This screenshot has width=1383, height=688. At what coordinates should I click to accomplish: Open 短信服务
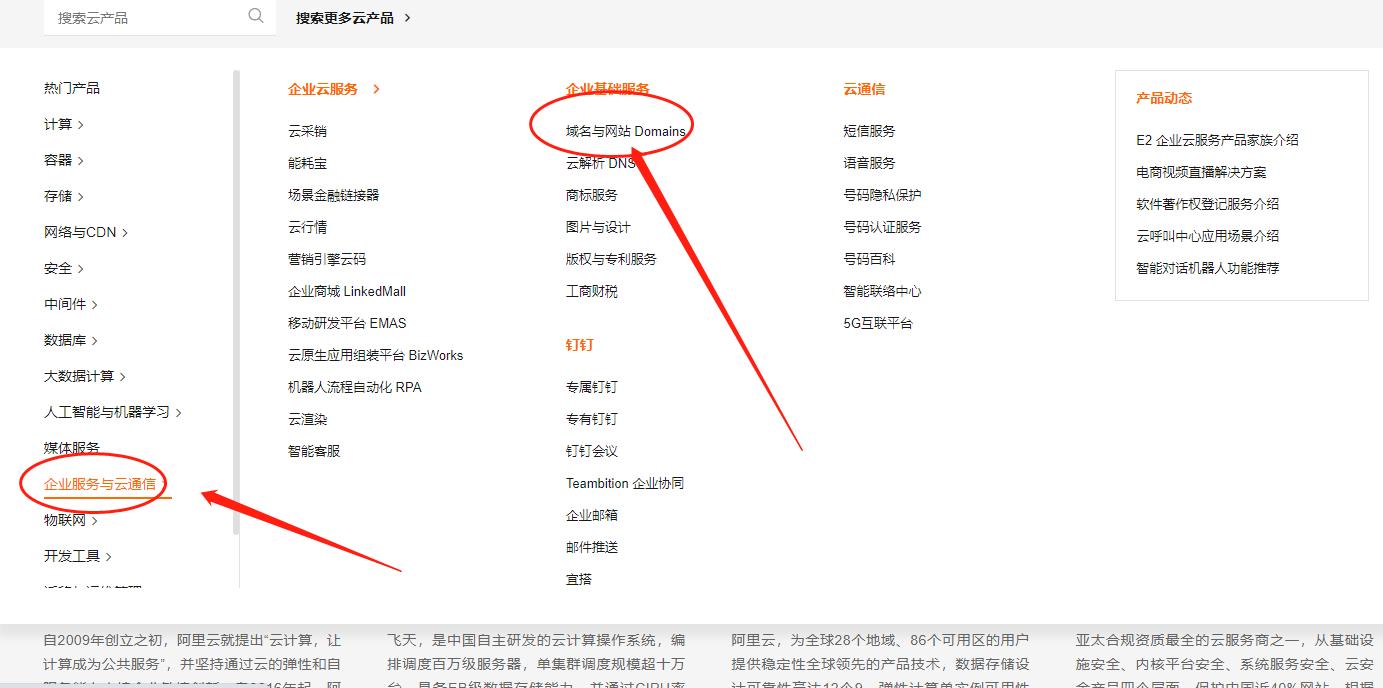(x=867, y=130)
